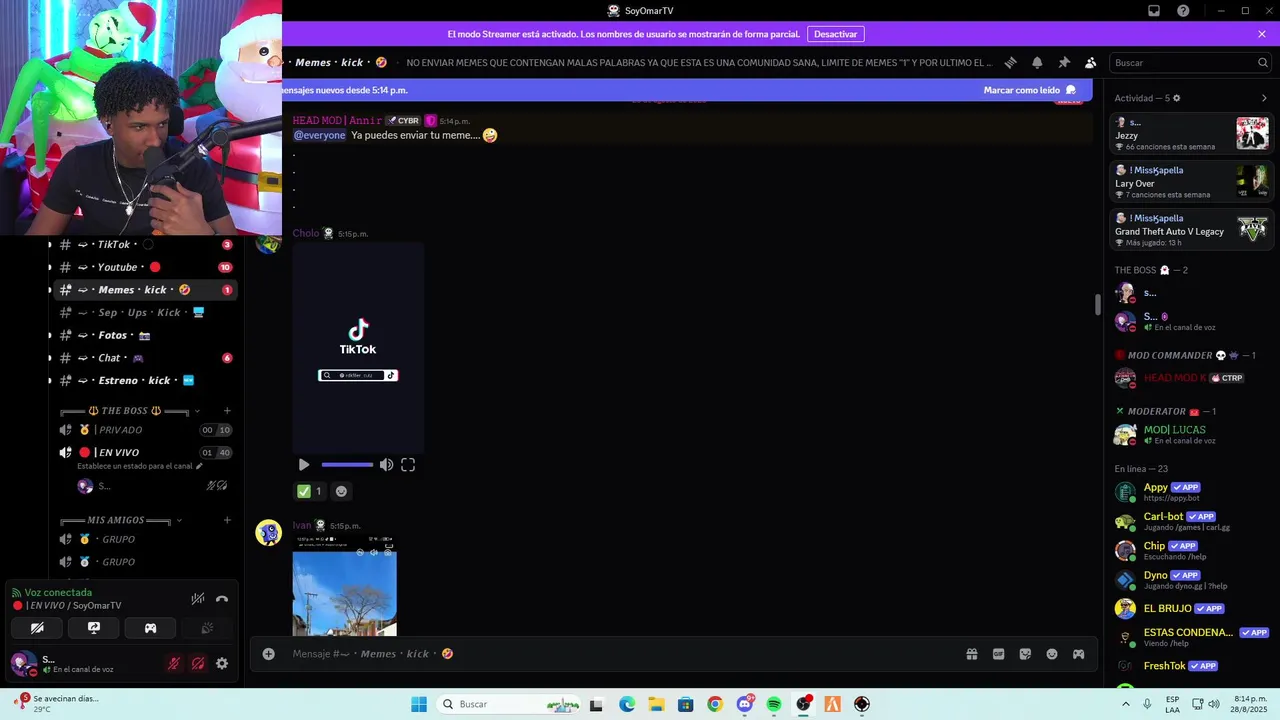The height and width of the screenshot is (720, 1280).
Task: Open Google Chrome from the taskbar
Action: pyautogui.click(x=715, y=704)
